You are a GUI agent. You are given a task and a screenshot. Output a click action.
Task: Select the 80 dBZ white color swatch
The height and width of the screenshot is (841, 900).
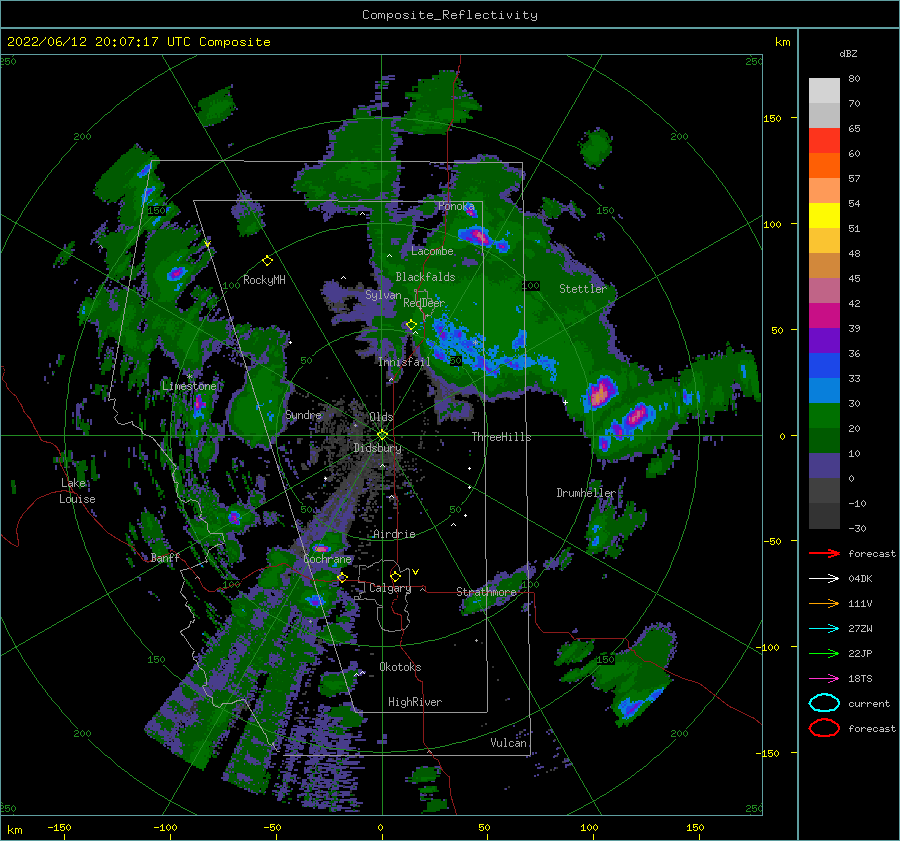tap(824, 90)
